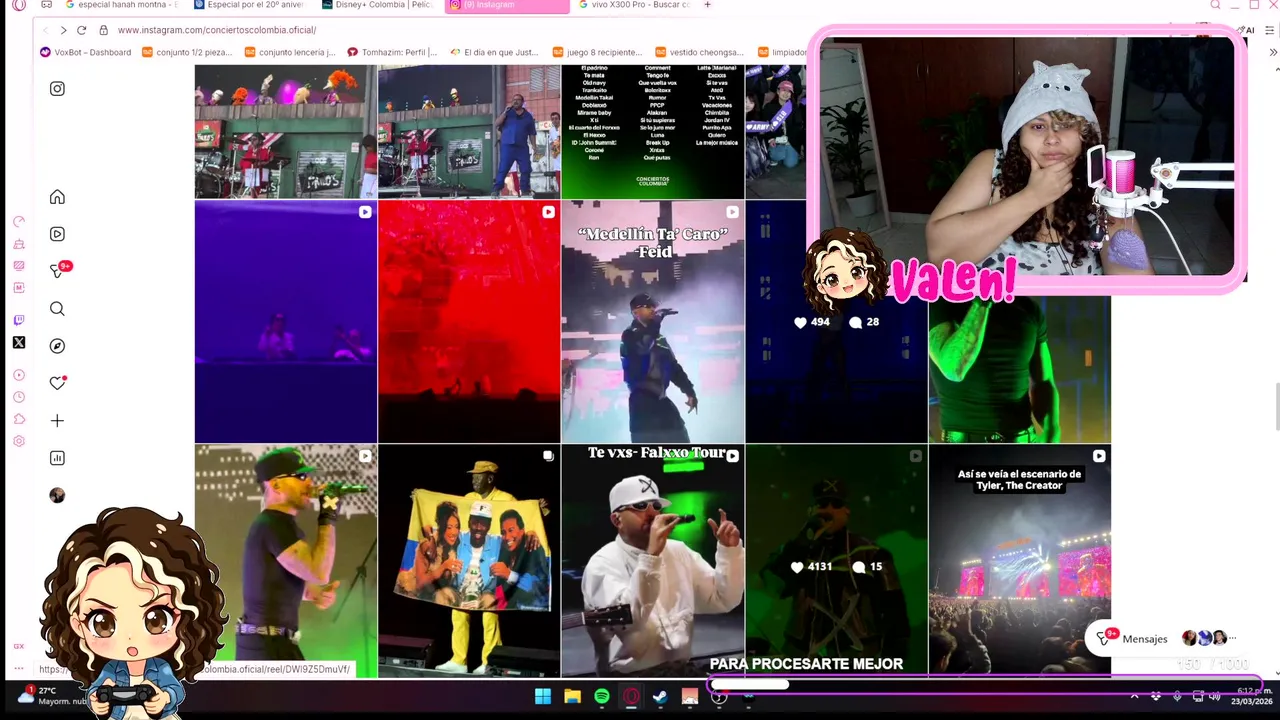
Task: Open the singer in green cap reel
Action: tap(286, 560)
